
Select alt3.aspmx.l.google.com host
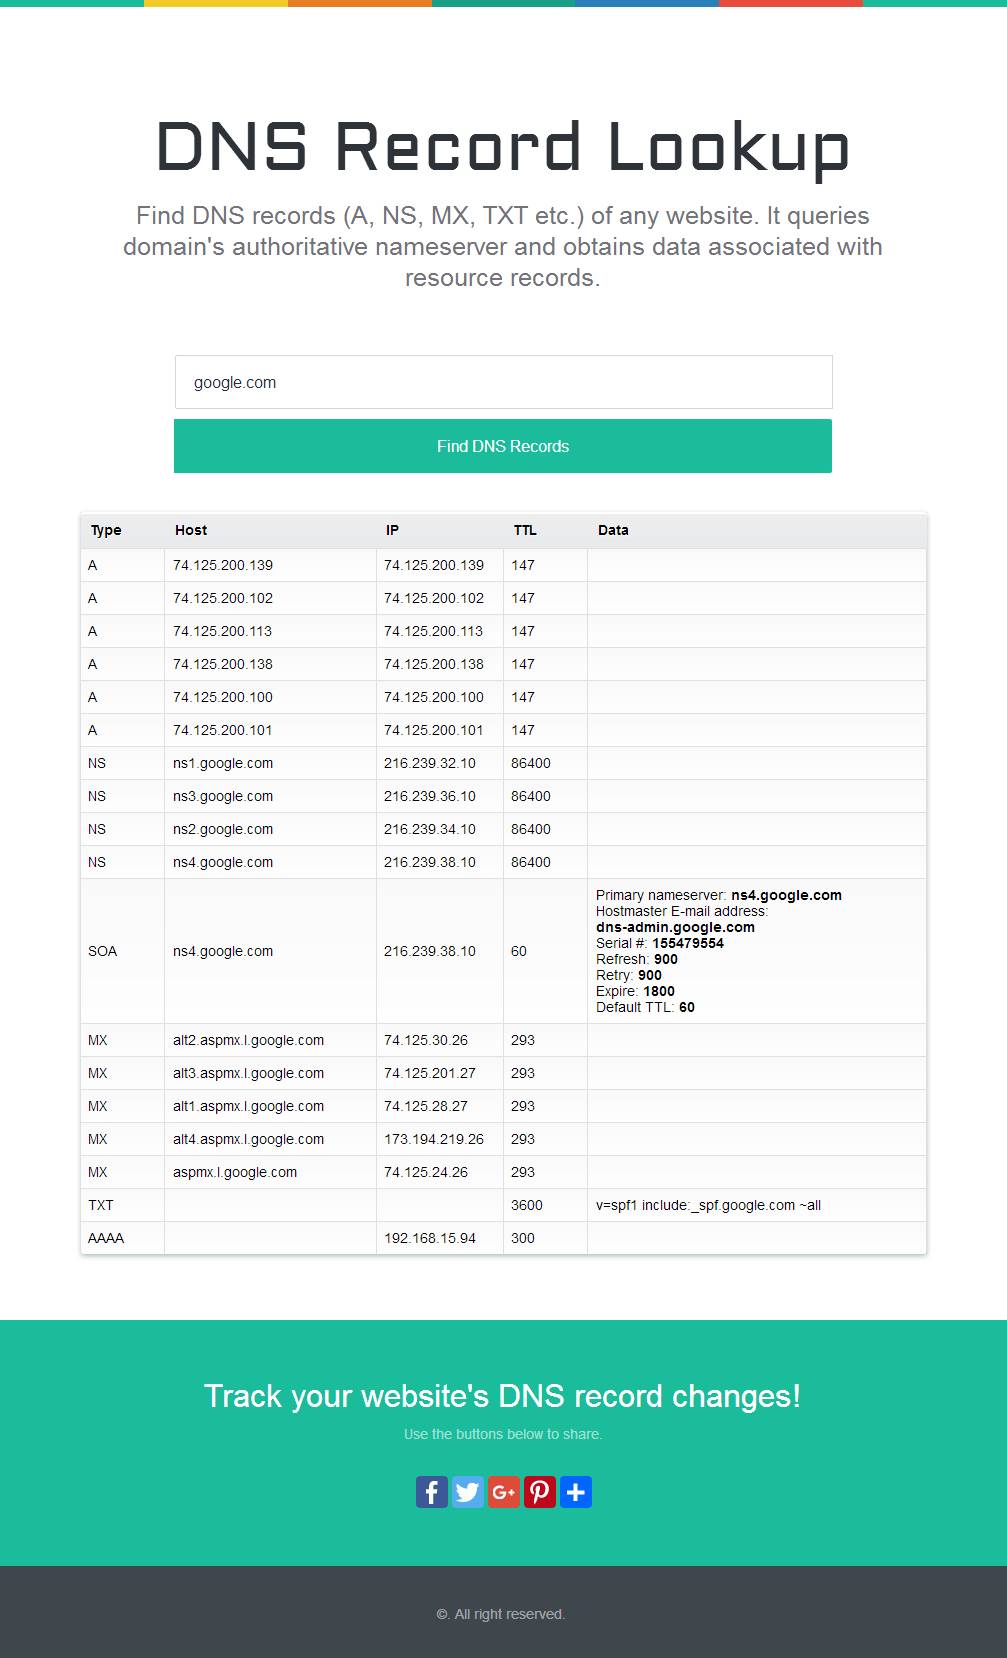[248, 1073]
